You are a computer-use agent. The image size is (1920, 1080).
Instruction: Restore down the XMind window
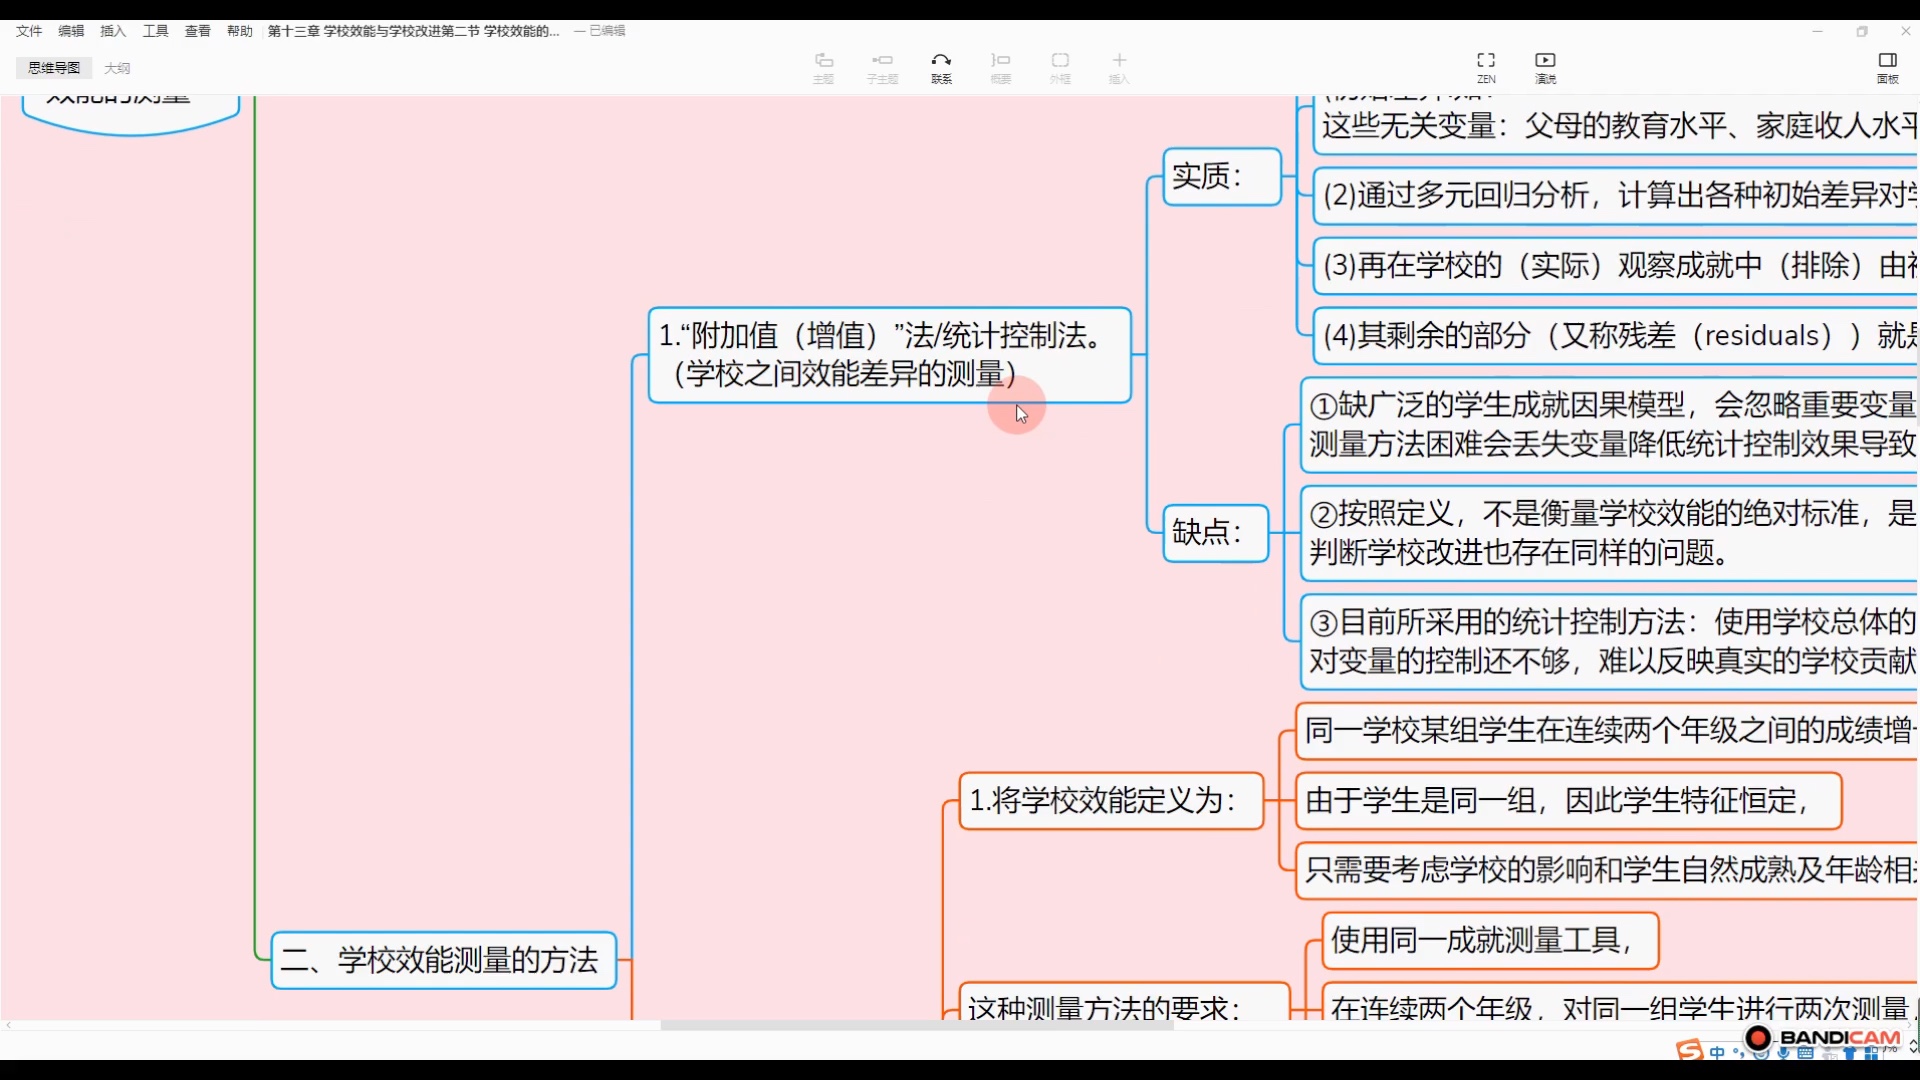[1862, 31]
